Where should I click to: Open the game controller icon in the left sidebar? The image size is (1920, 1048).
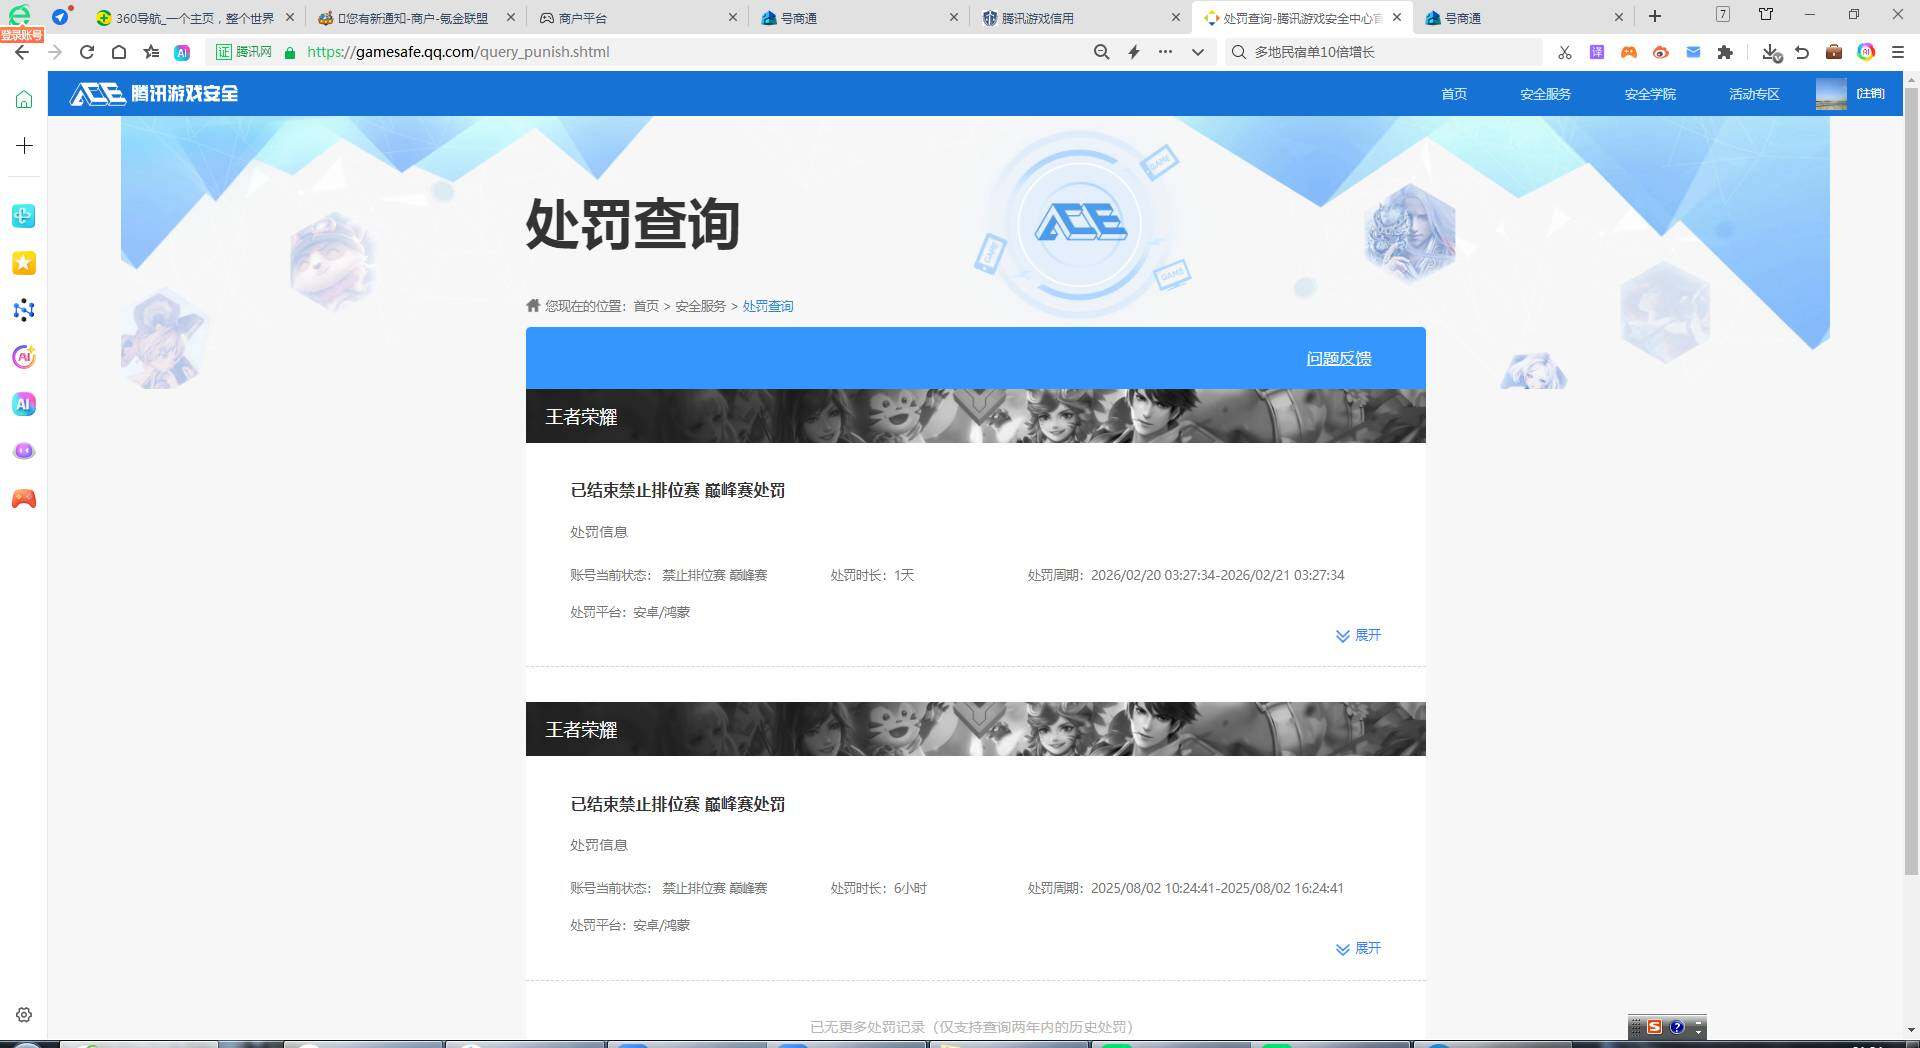click(x=23, y=499)
